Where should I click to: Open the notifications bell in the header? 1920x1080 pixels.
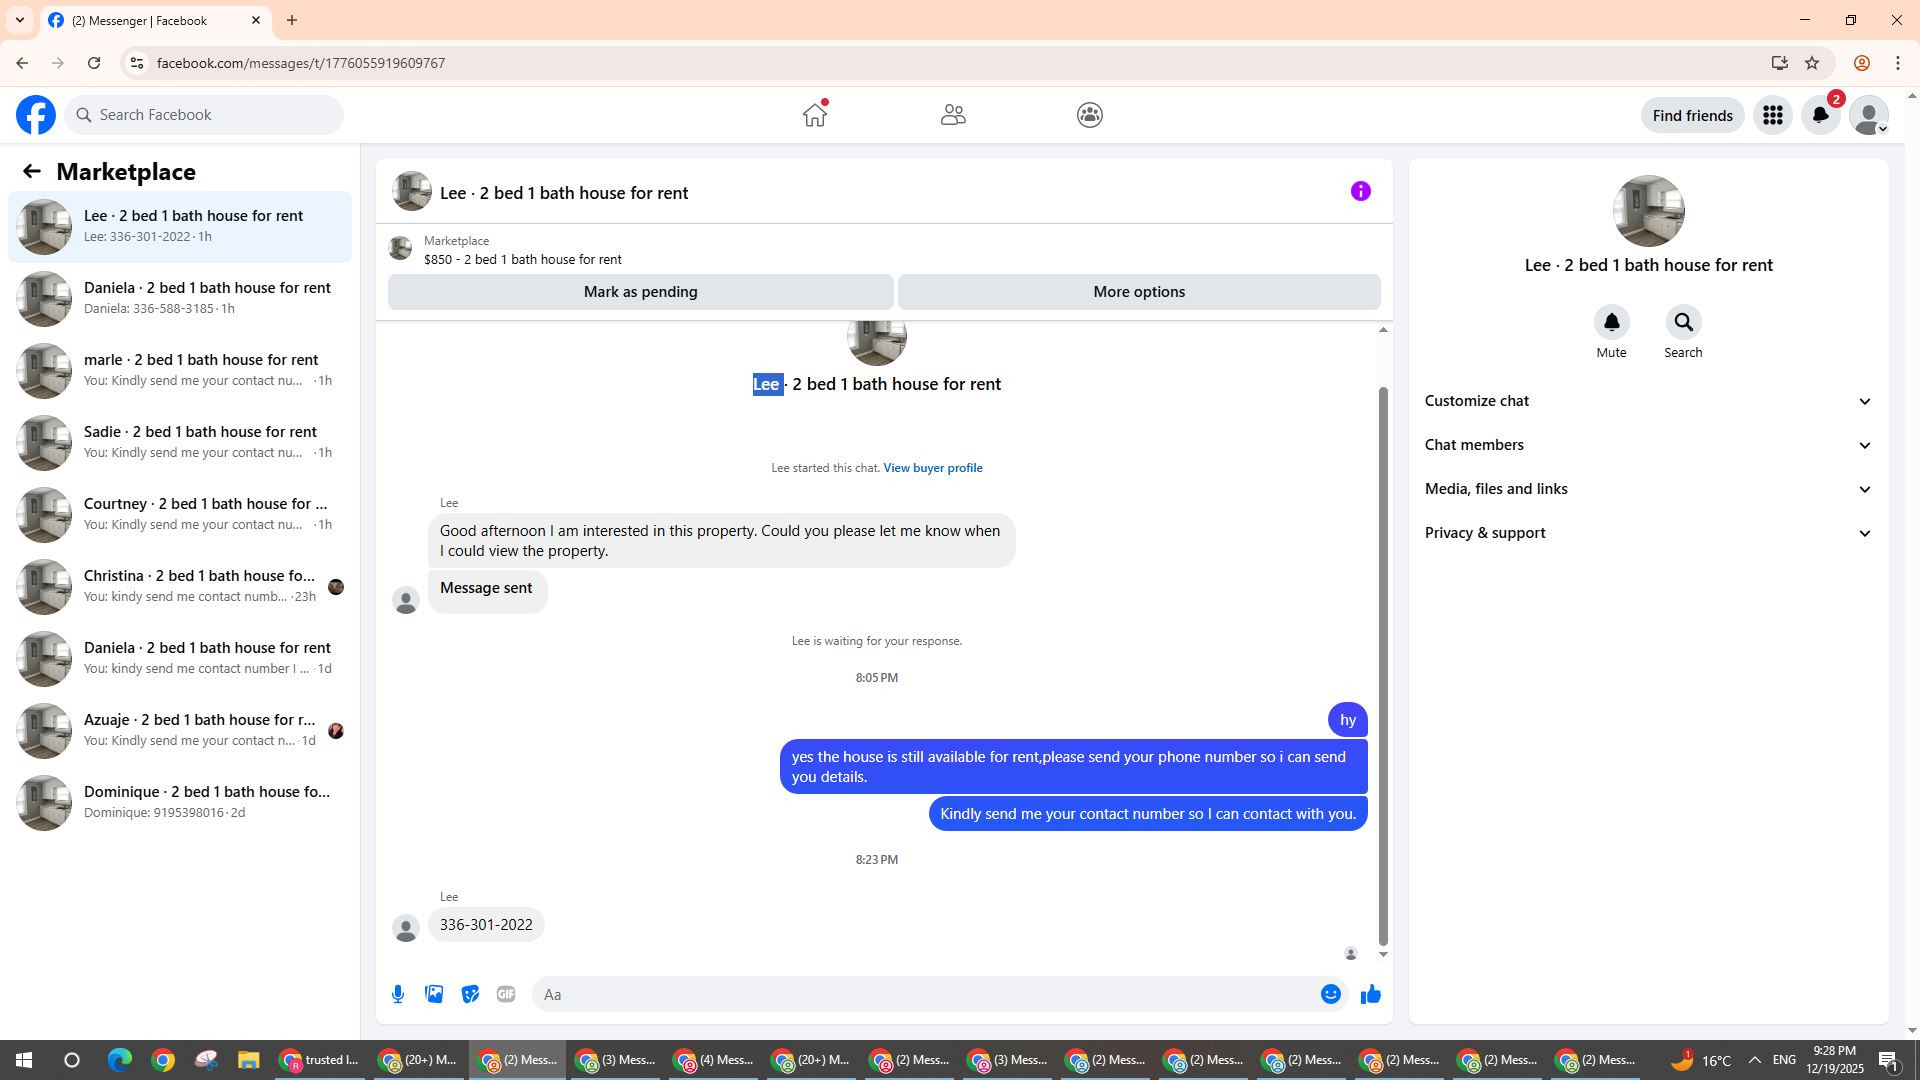pos(1820,115)
